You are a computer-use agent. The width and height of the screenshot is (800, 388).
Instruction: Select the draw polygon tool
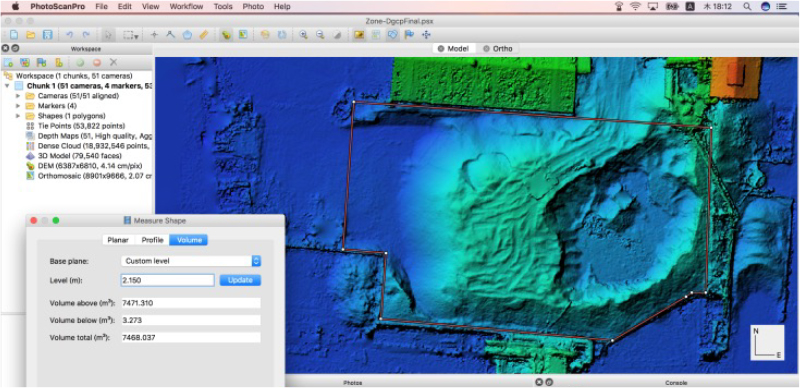click(187, 35)
